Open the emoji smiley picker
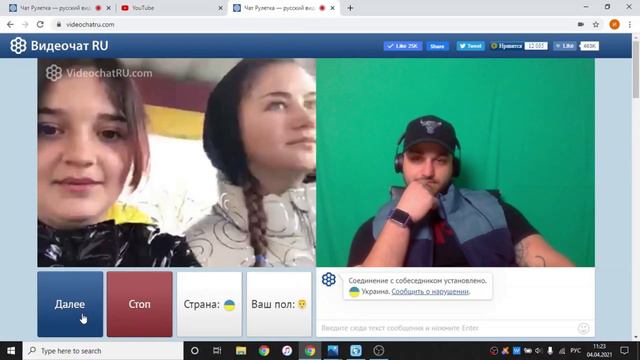This screenshot has height=360, width=640. (583, 328)
